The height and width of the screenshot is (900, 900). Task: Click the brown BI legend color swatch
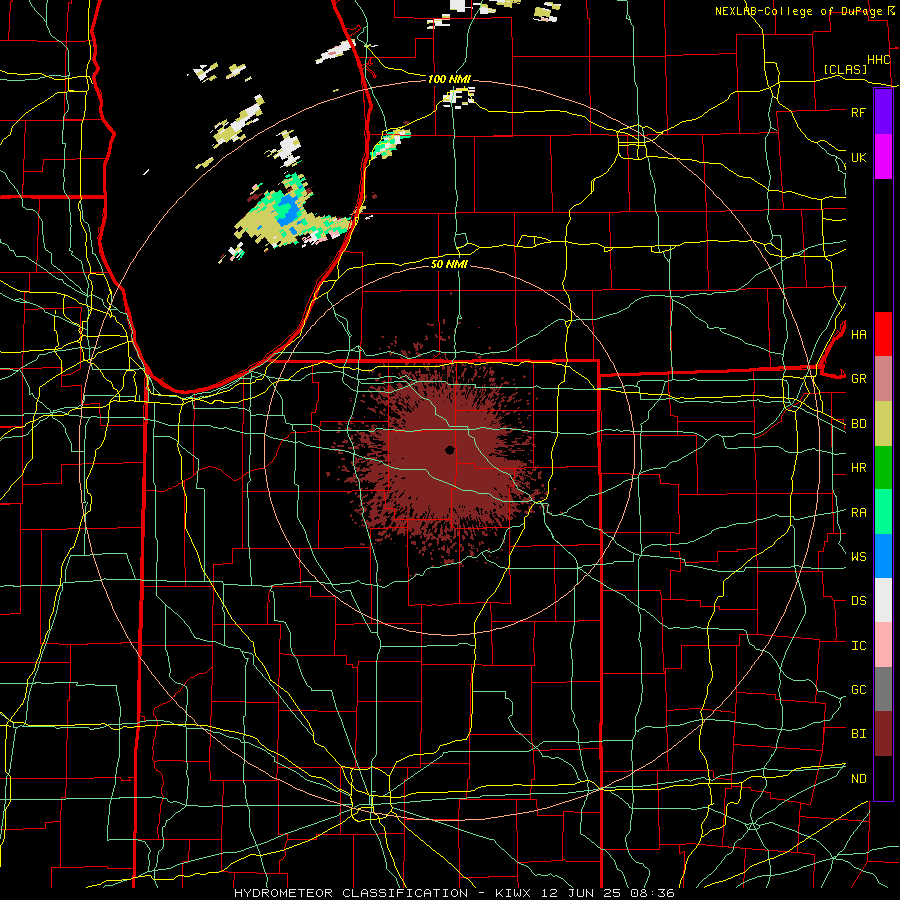click(883, 734)
